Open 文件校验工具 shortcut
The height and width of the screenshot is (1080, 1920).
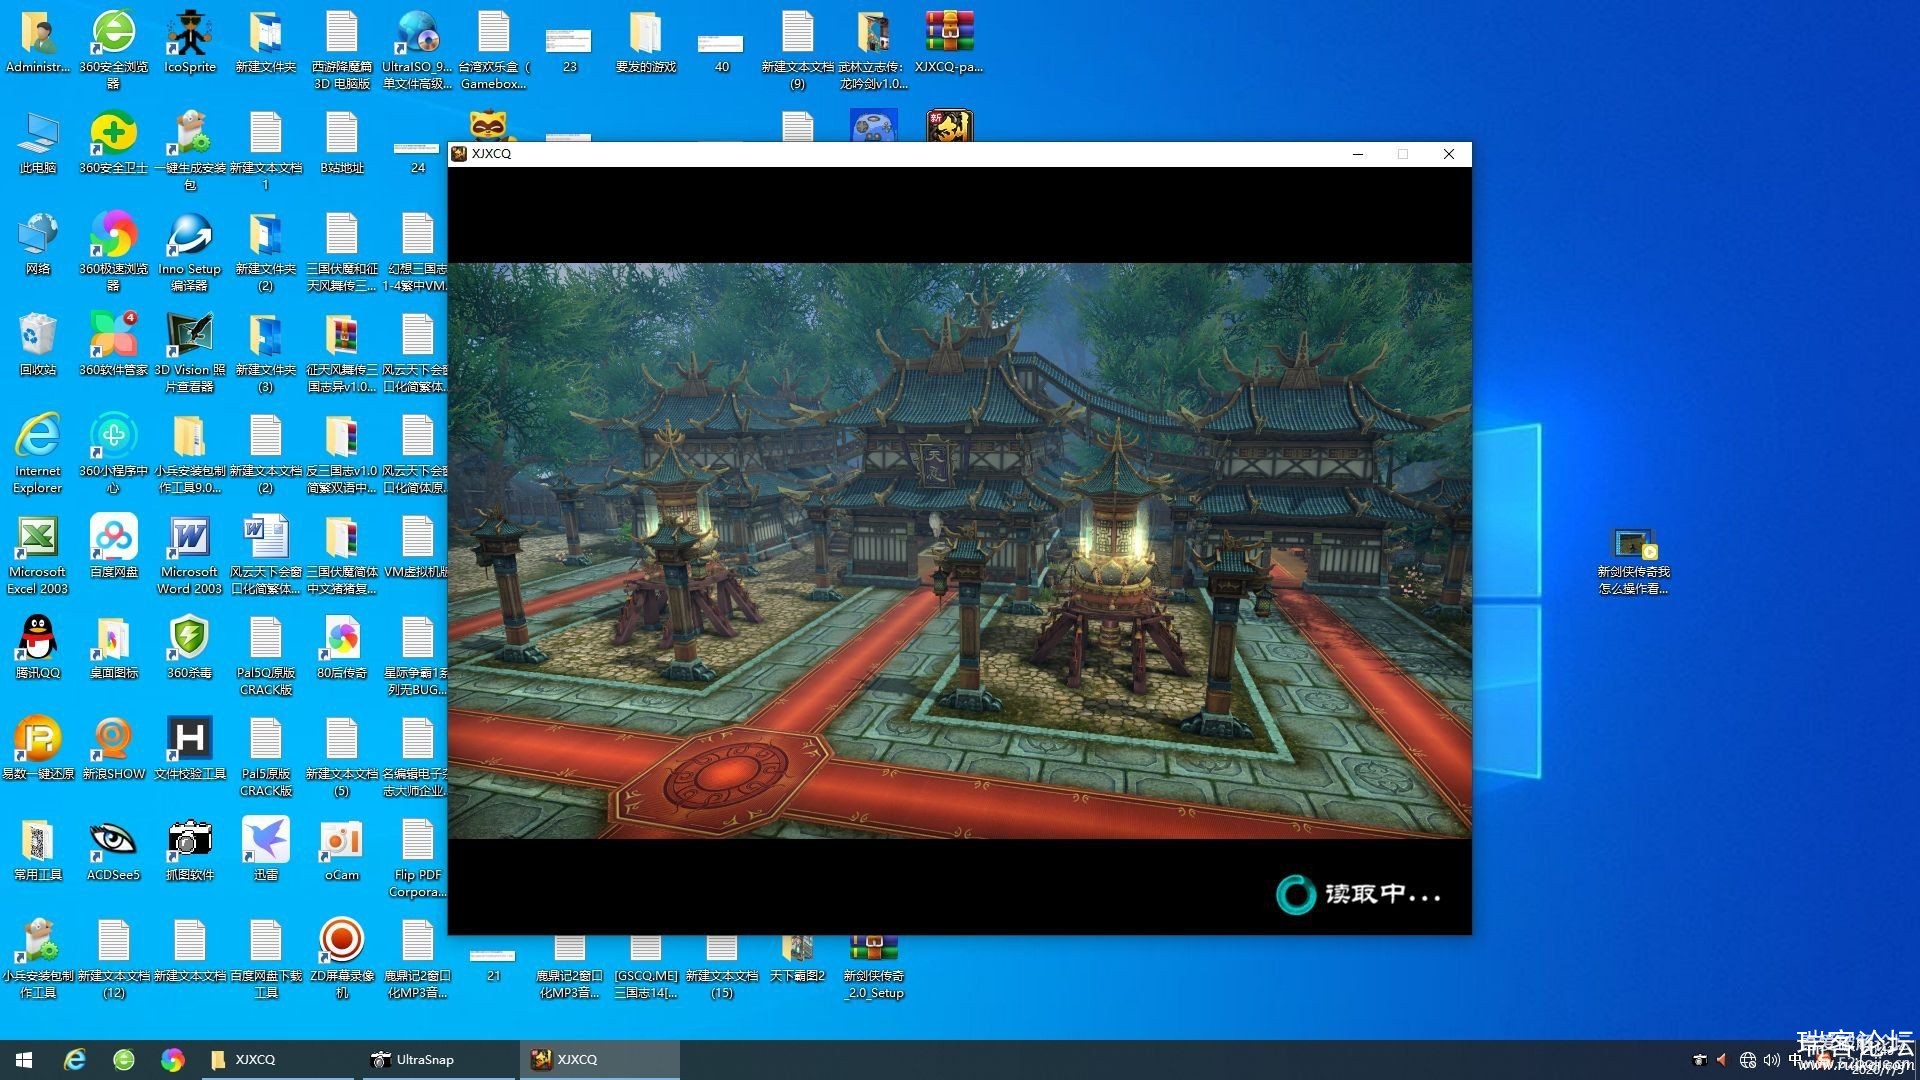pyautogui.click(x=190, y=749)
